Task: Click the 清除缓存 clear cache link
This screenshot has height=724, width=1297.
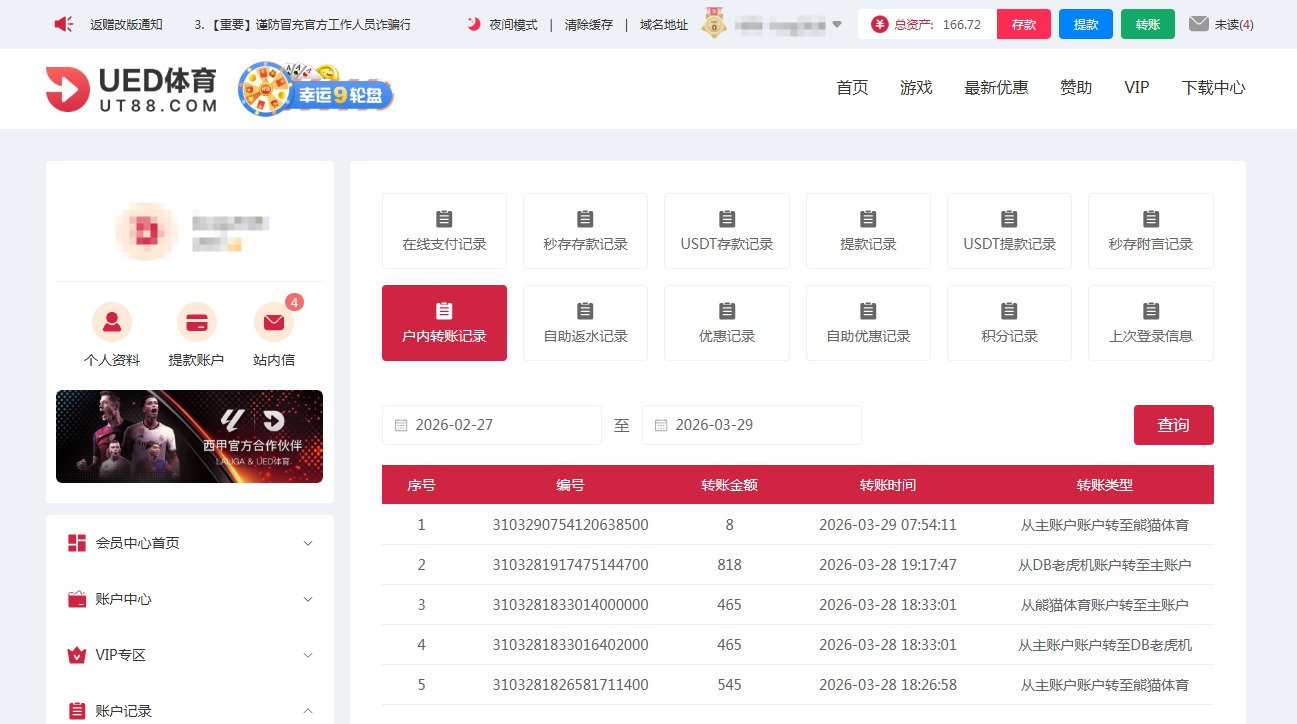Action: (589, 24)
